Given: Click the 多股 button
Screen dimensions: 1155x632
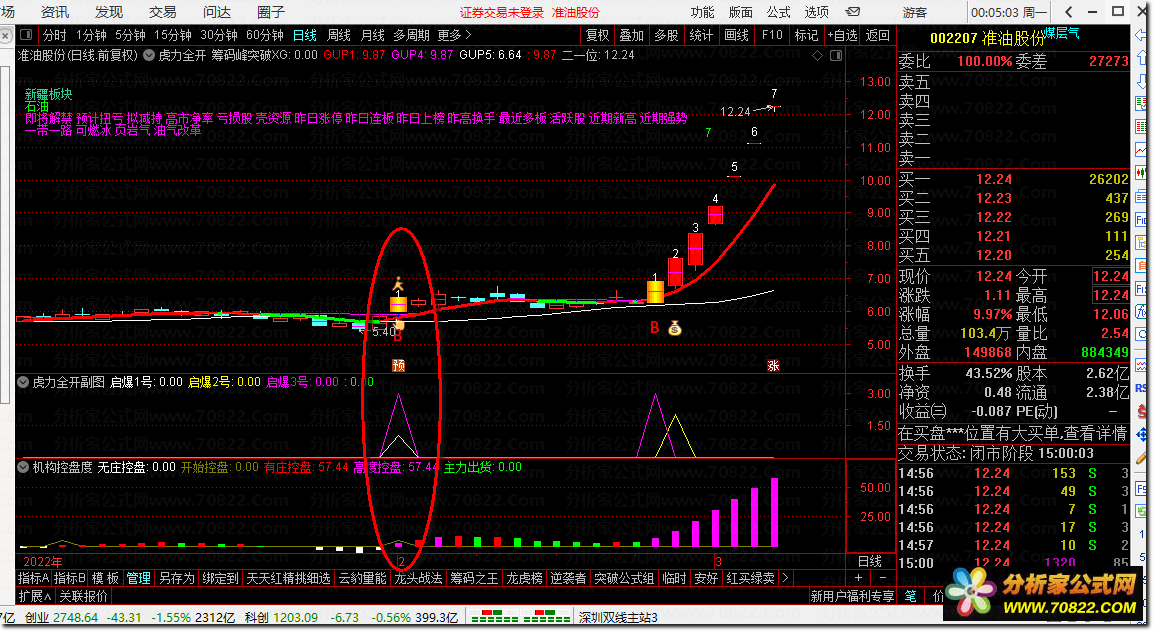Looking at the screenshot, I should click(x=666, y=35).
